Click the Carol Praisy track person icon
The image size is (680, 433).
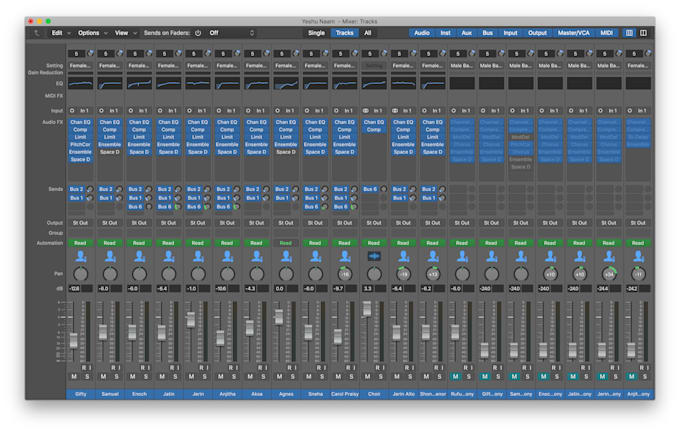click(345, 257)
